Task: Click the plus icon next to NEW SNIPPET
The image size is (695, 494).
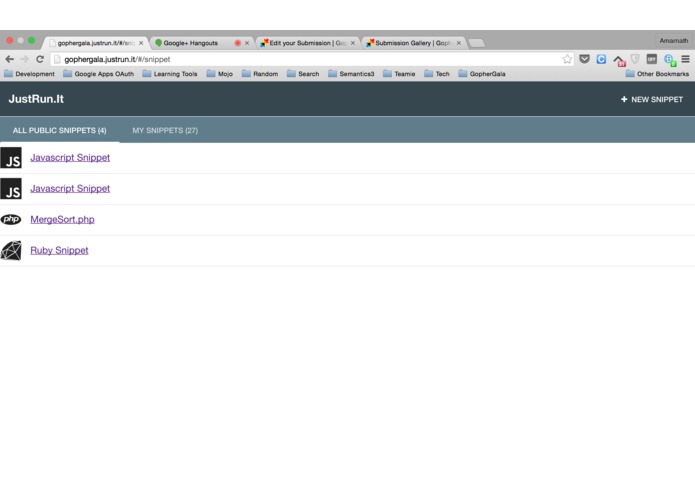Action: (x=624, y=99)
